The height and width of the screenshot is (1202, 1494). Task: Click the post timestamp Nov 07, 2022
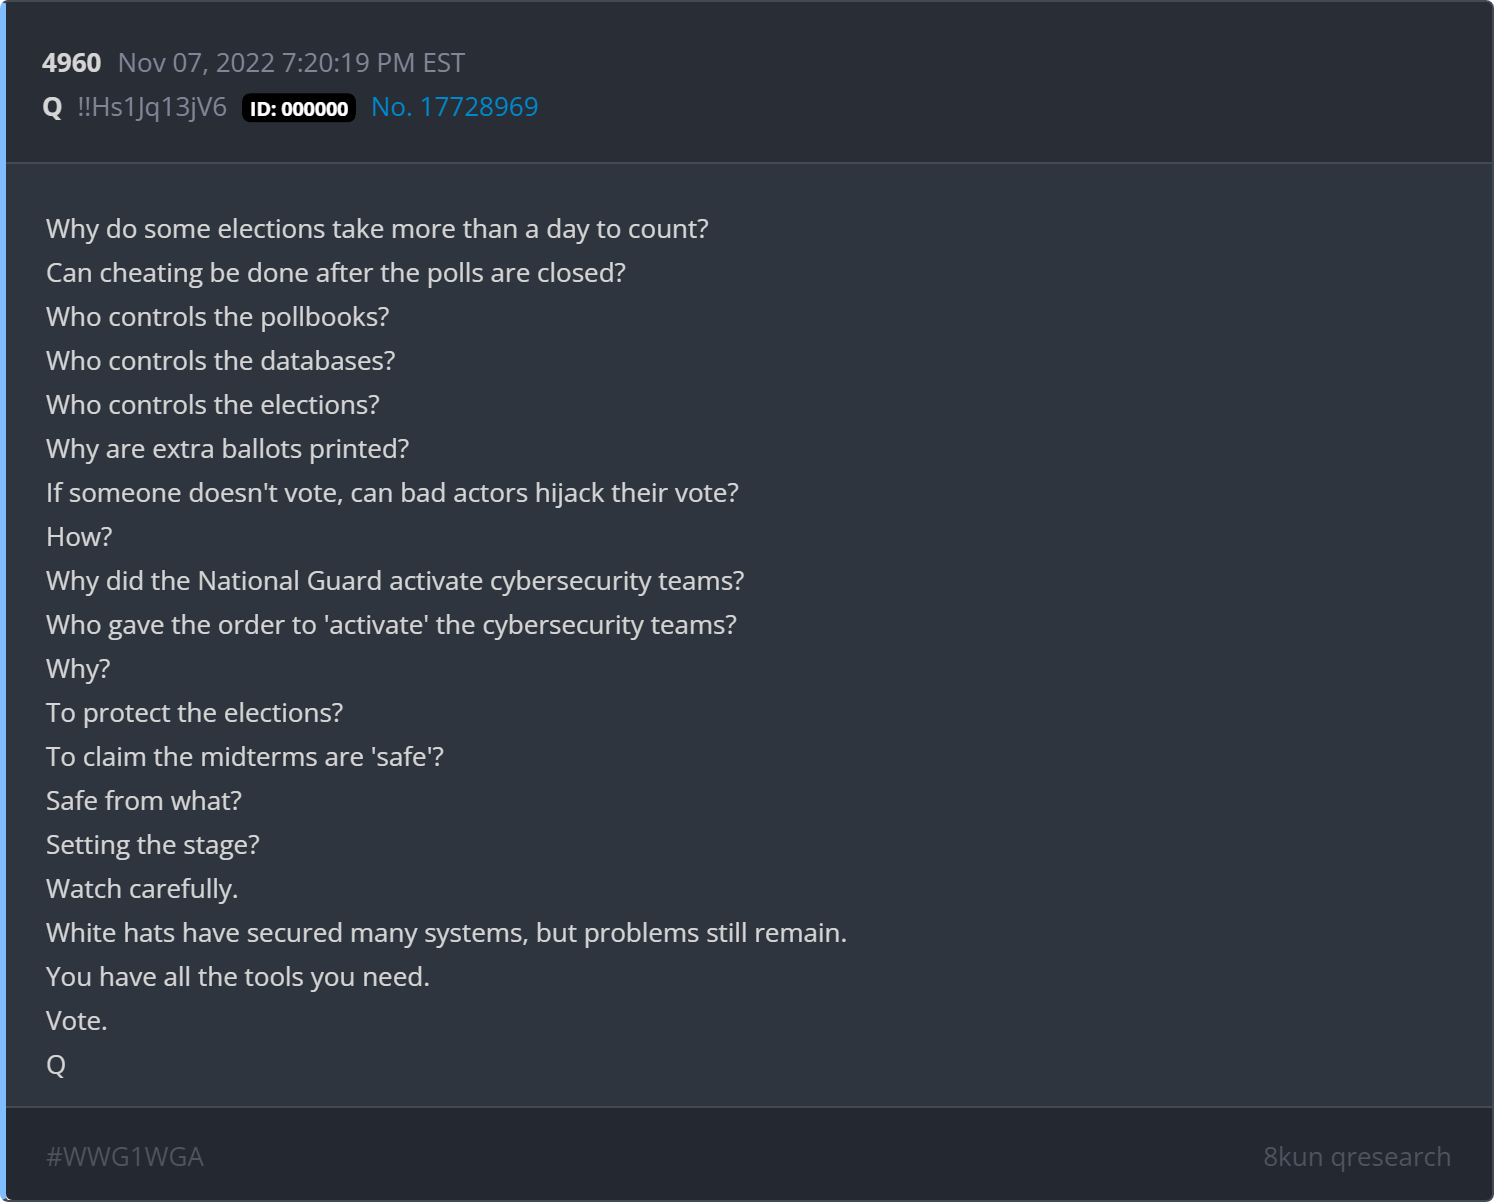point(291,63)
